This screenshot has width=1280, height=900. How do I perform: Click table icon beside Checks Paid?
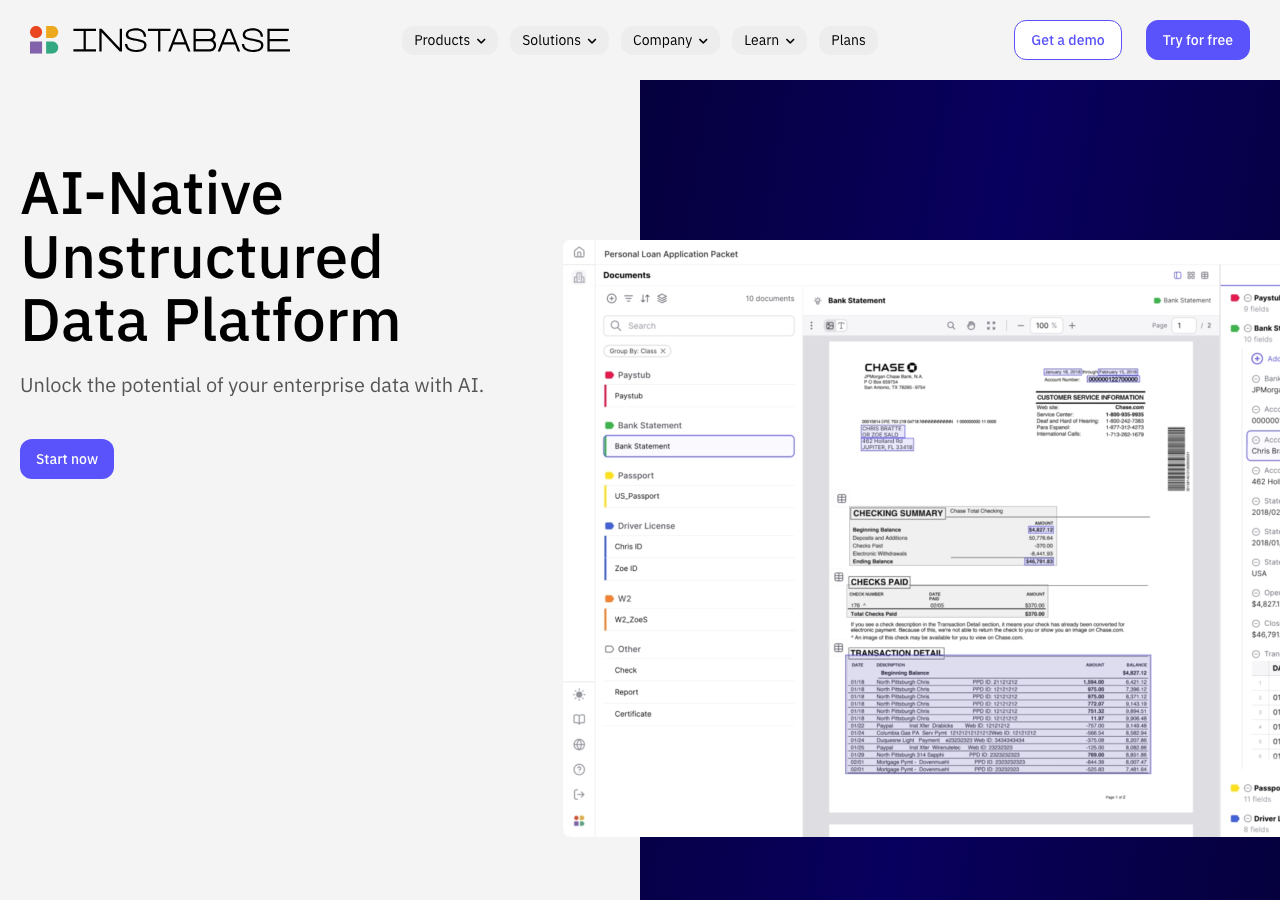coord(839,577)
